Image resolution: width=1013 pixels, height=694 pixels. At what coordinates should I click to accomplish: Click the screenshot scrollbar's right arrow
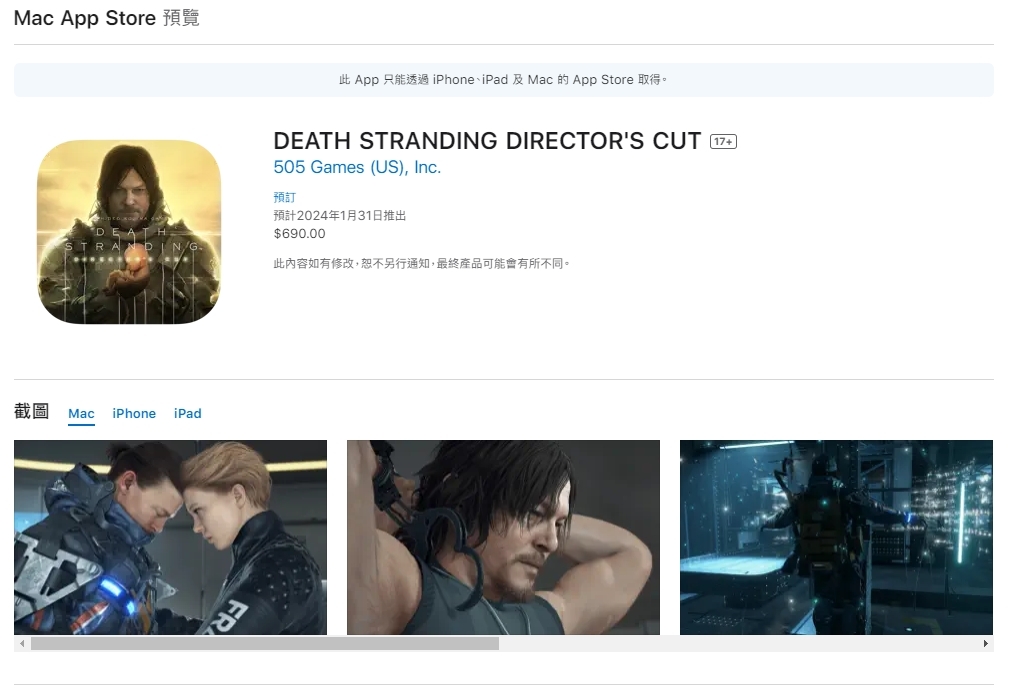[985, 644]
